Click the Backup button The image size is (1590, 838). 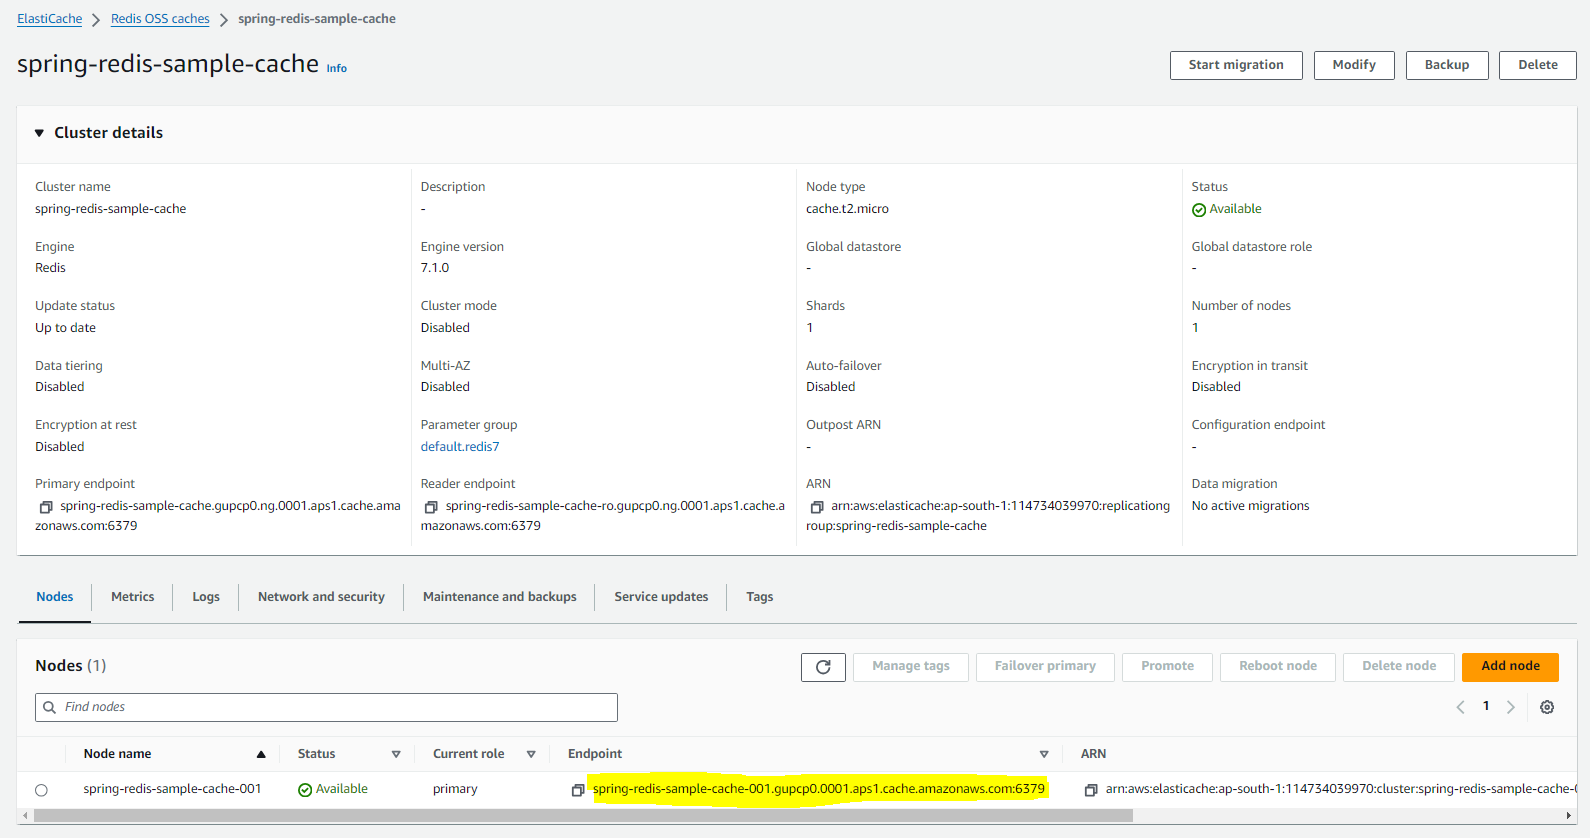coord(1447,65)
